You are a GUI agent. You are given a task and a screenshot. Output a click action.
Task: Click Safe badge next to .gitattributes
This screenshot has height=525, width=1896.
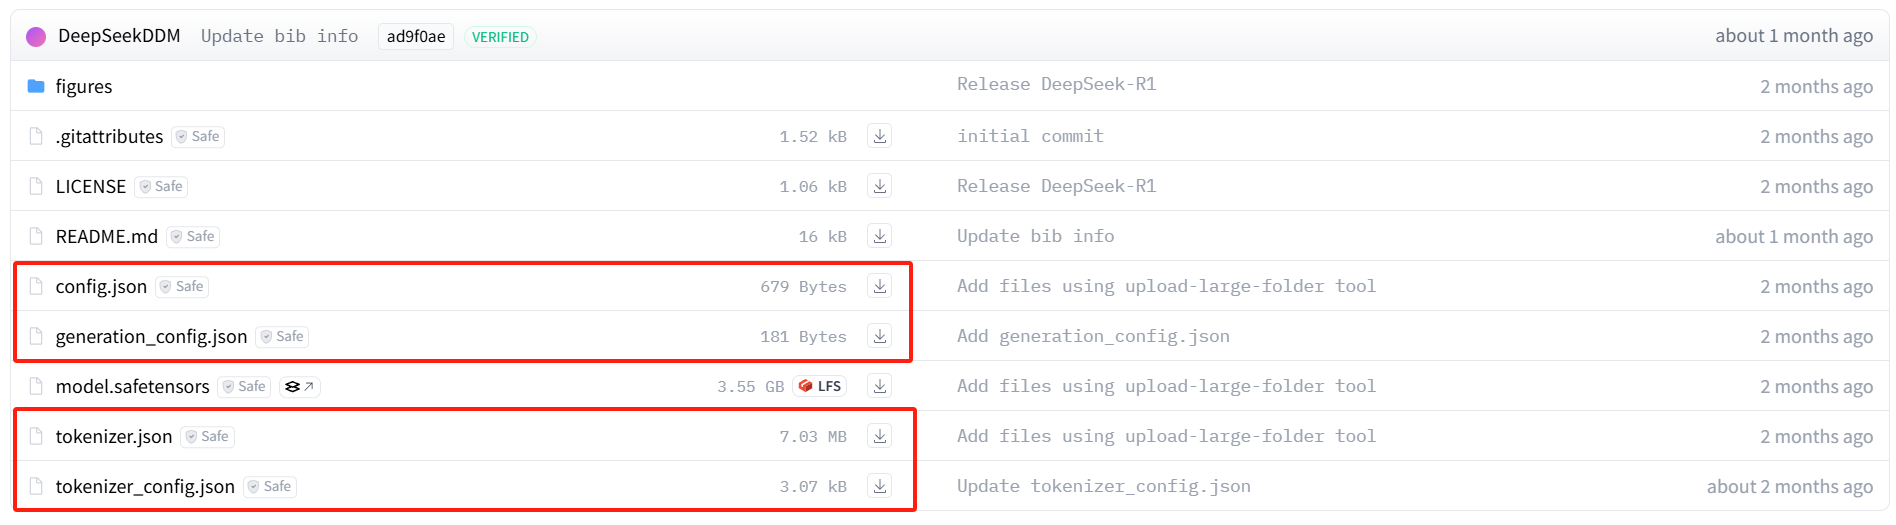(198, 136)
